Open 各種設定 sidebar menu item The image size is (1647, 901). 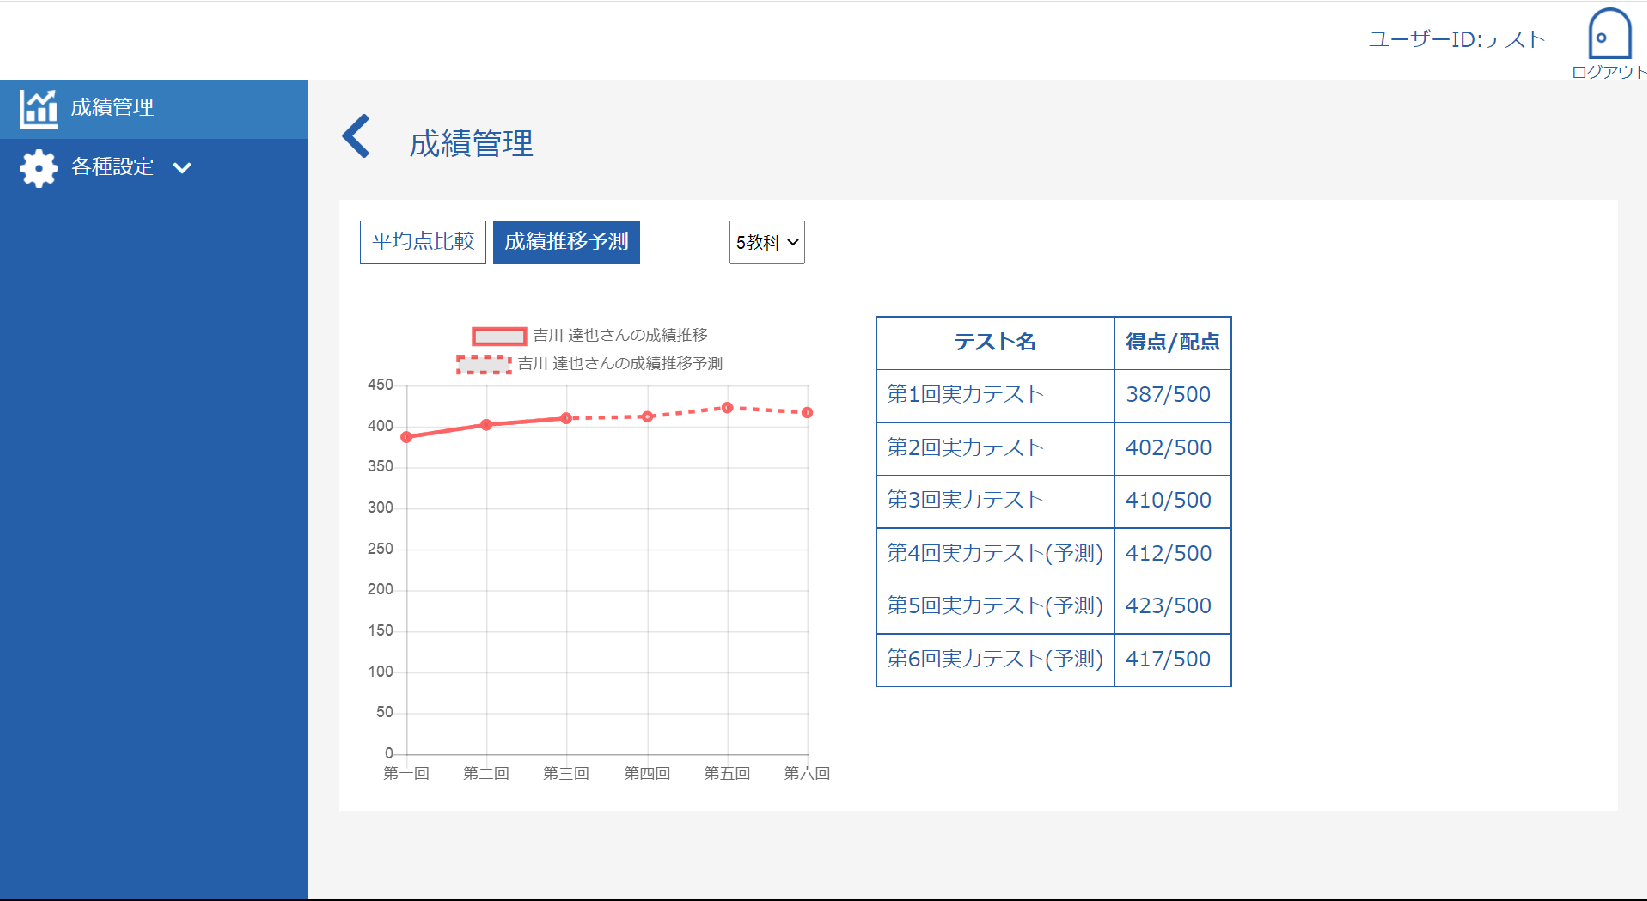[x=112, y=167]
